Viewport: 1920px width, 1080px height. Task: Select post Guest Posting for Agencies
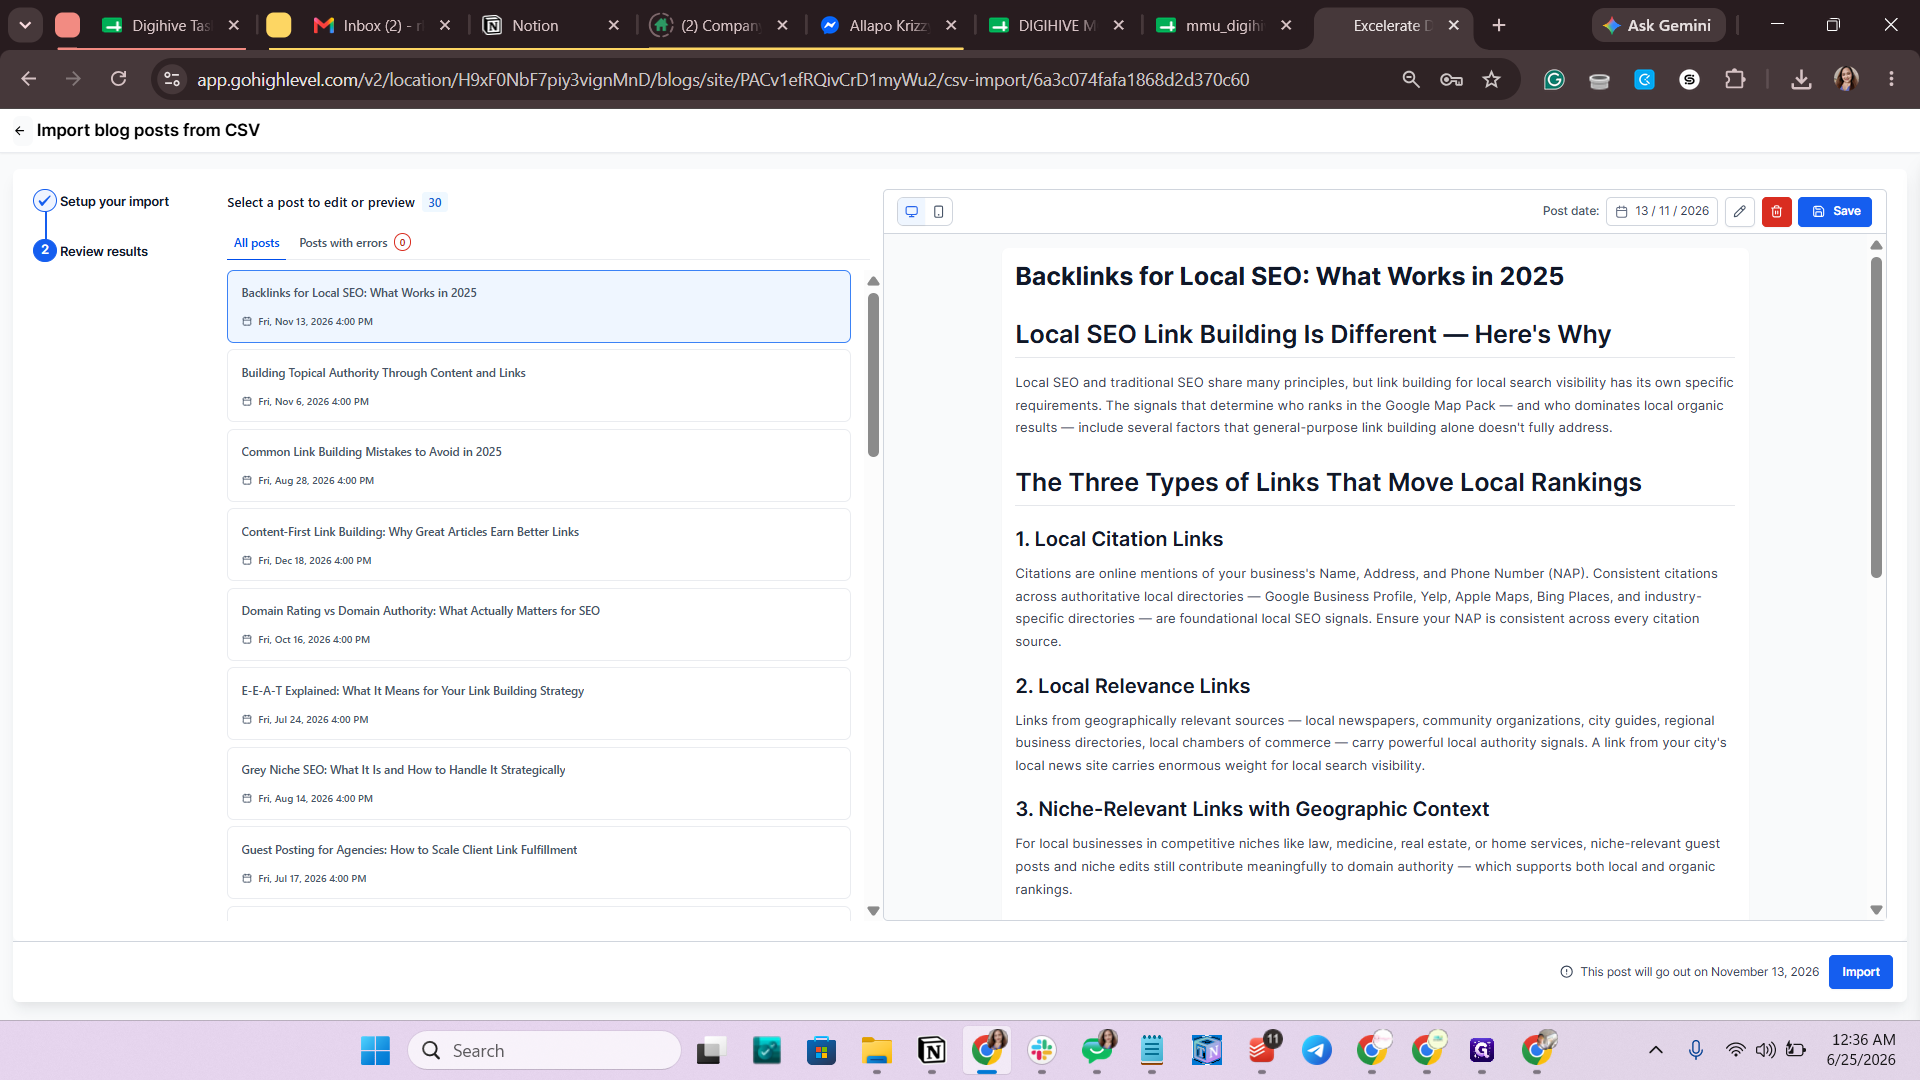pos(538,863)
